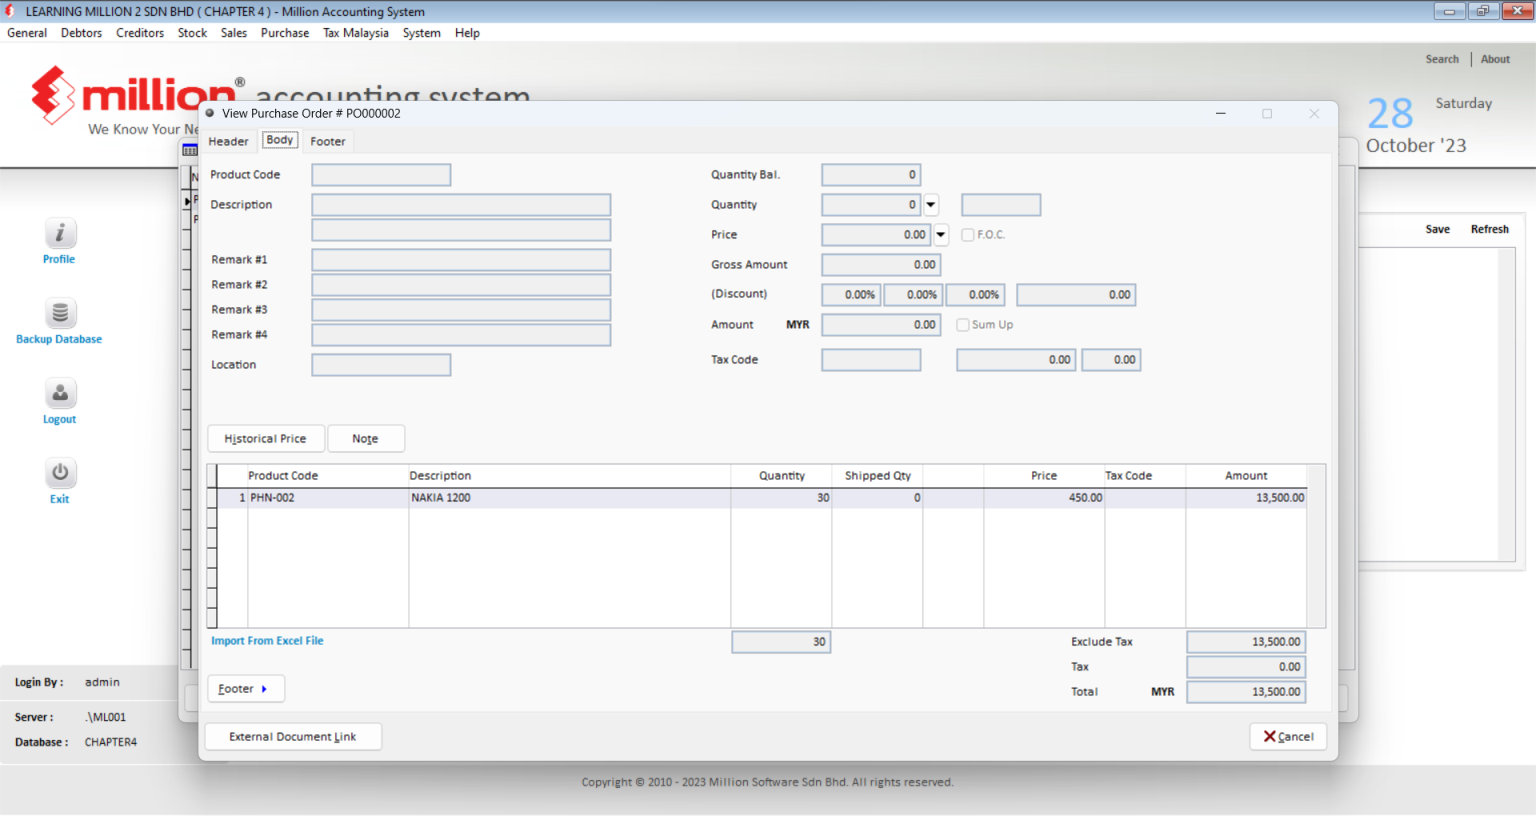Image resolution: width=1536 pixels, height=816 pixels.
Task: Open the Purchase menu
Action: click(285, 32)
